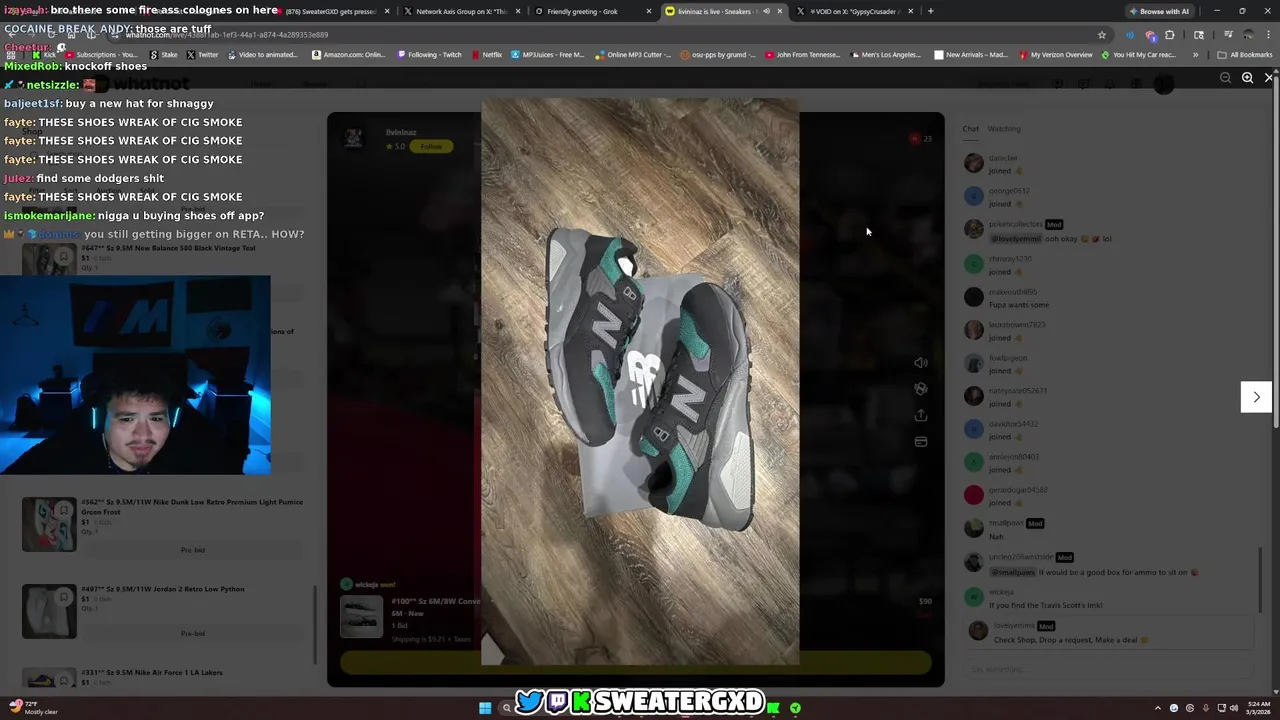
Task: Open the osu-pps bookmark
Action: [719, 55]
